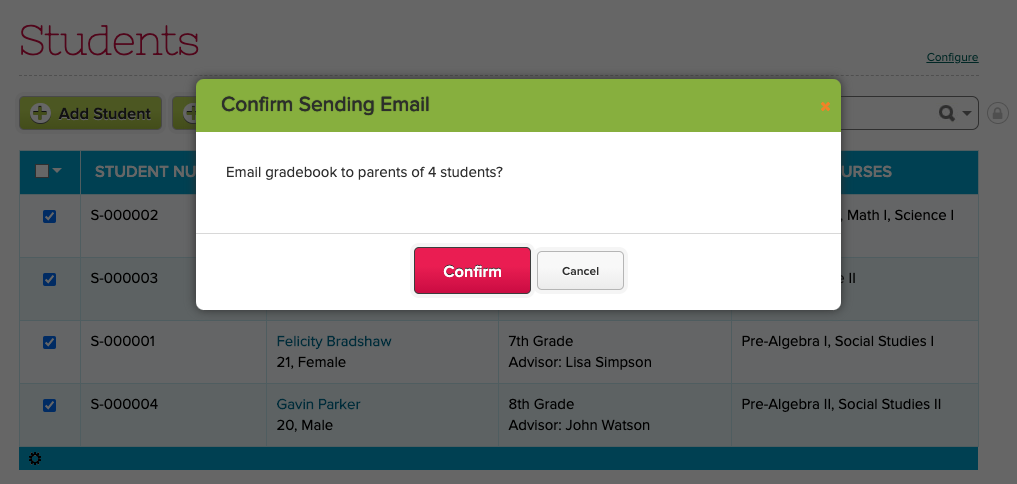Open the gear icon in table footer
The width and height of the screenshot is (1017, 484).
pos(36,459)
